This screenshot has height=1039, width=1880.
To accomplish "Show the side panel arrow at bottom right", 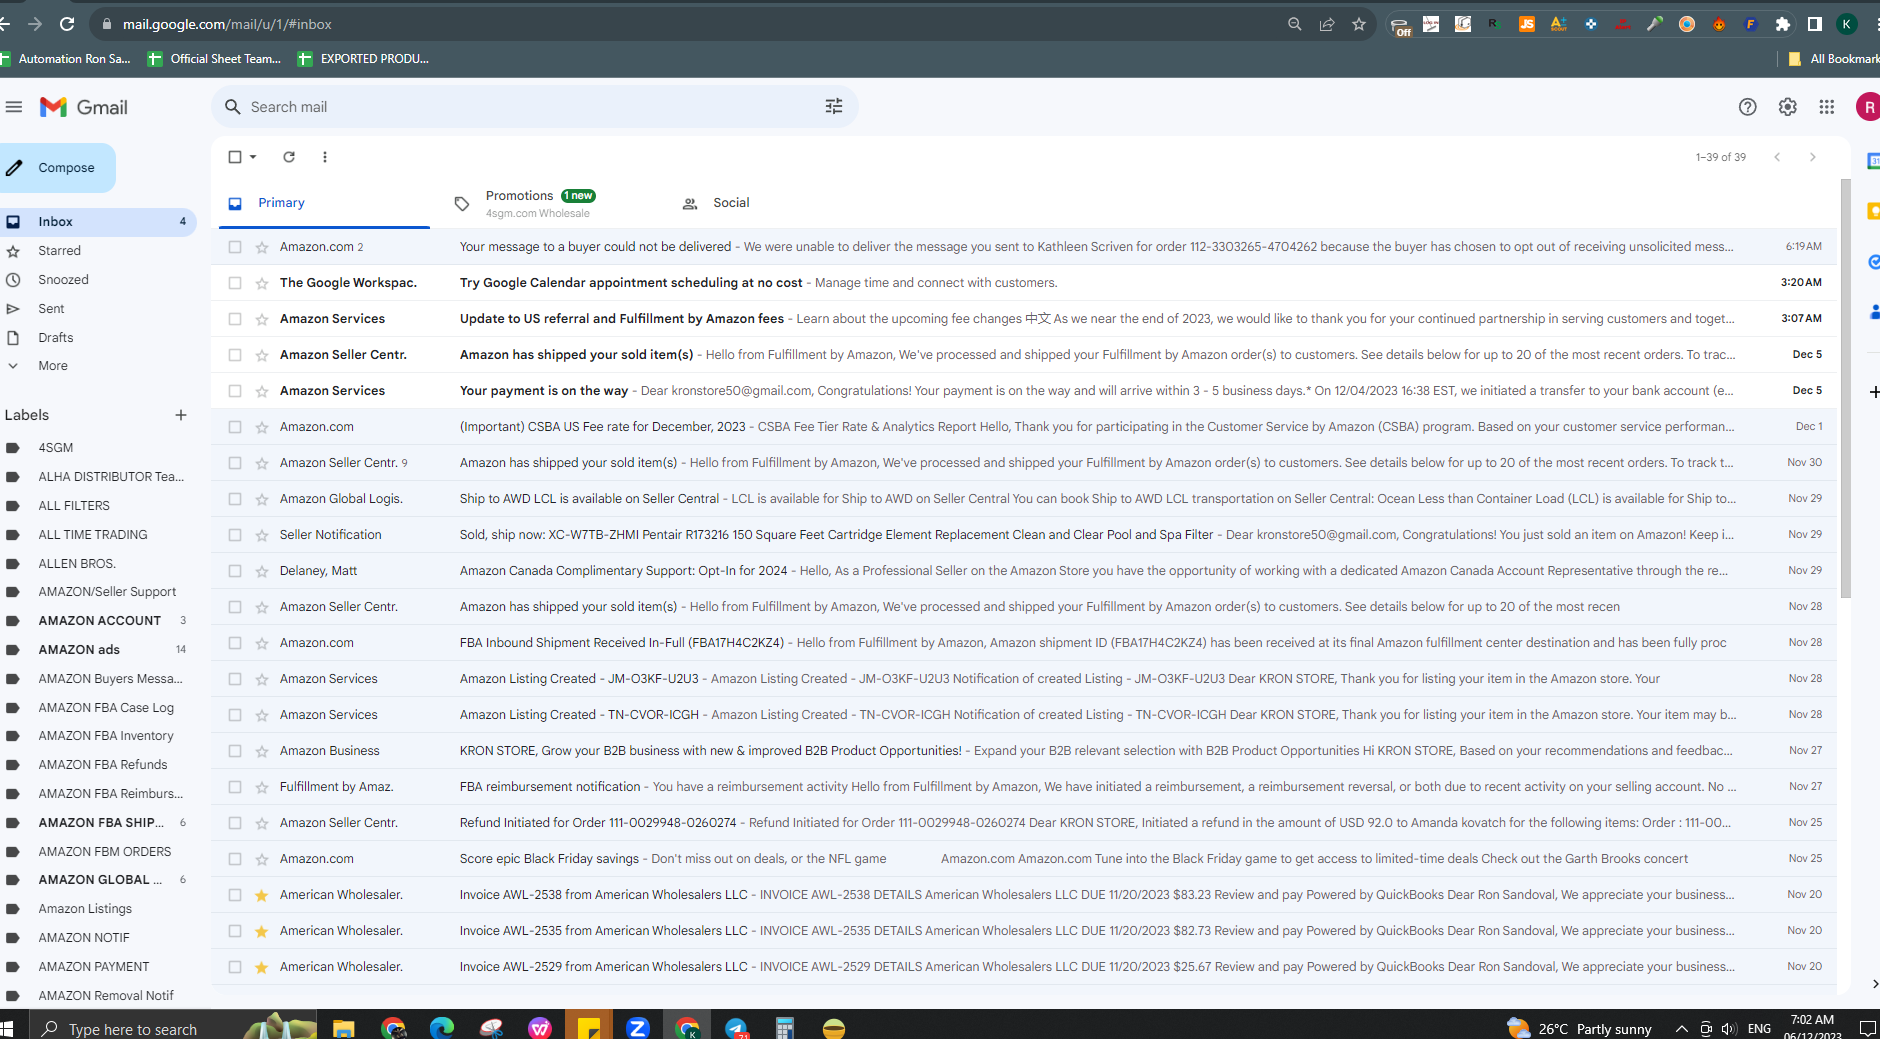I will 1874,984.
